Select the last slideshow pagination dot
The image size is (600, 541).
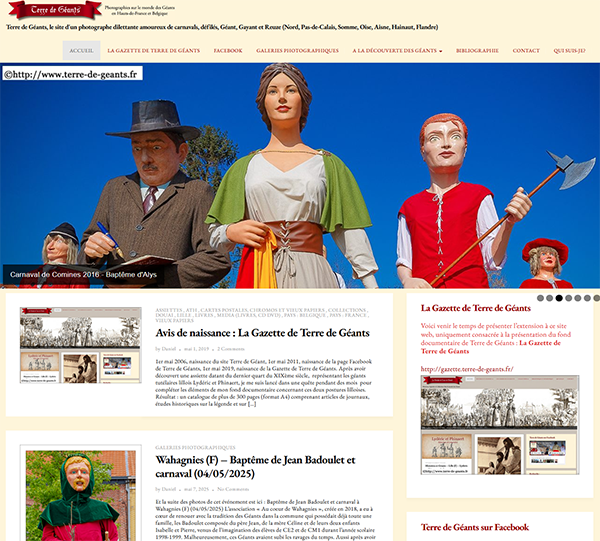pos(595,298)
